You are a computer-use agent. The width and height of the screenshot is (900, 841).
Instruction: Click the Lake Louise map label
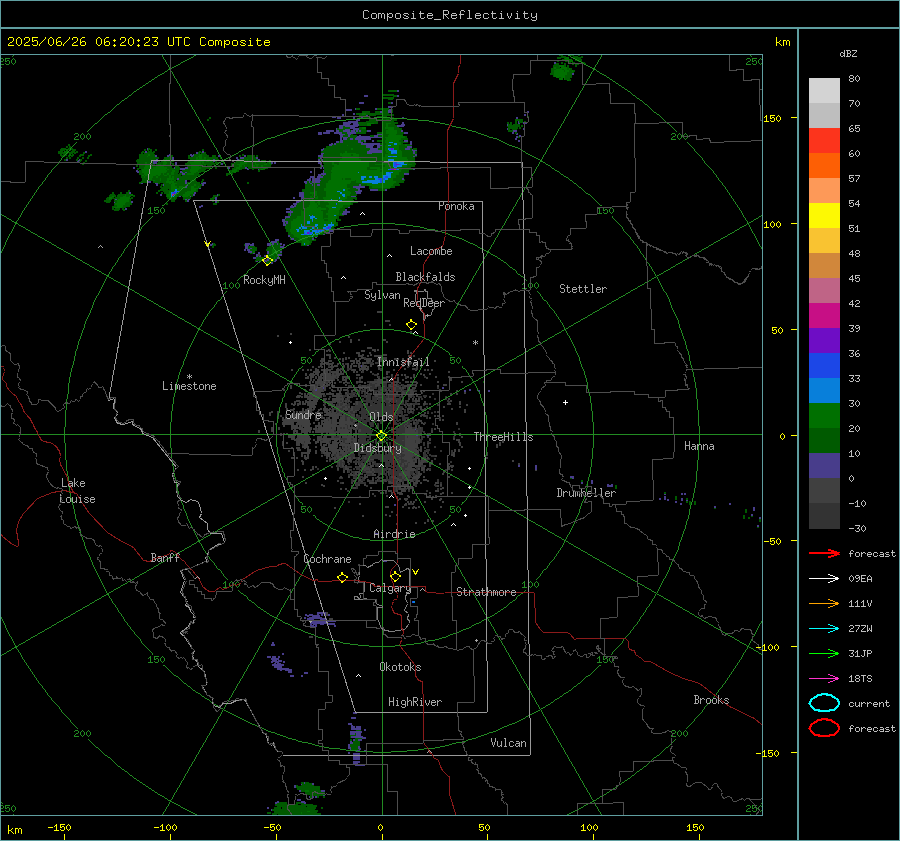pyautogui.click(x=77, y=491)
